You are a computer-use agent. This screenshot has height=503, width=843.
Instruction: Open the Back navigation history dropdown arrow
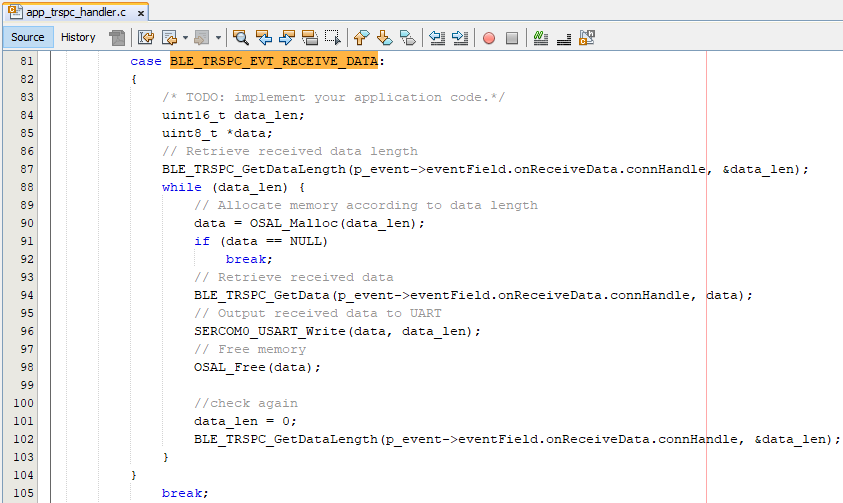click(185, 38)
